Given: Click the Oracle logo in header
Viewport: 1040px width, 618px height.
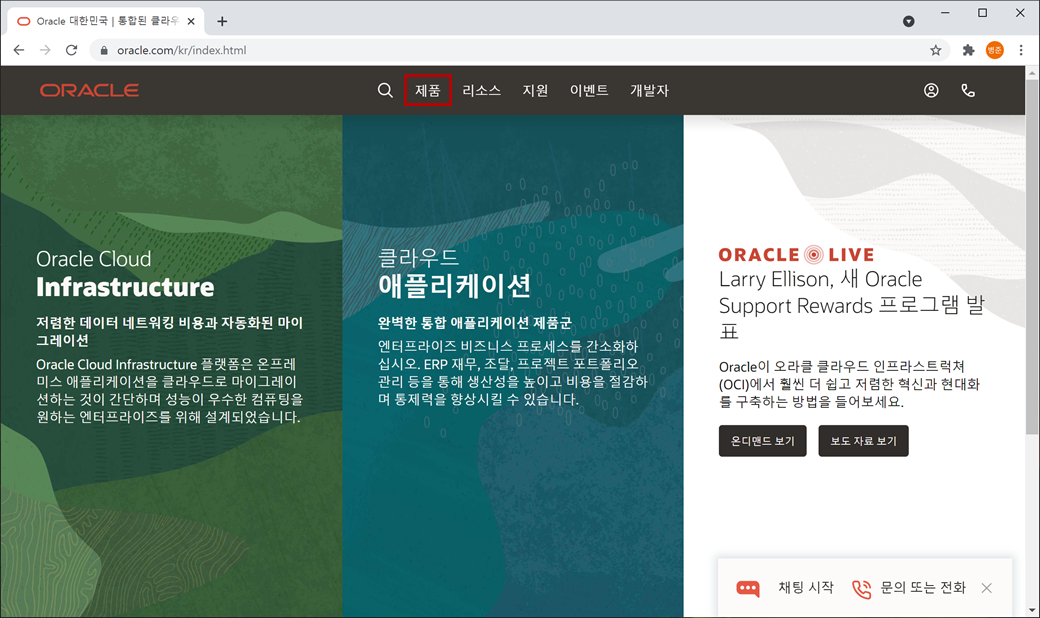Looking at the screenshot, I should point(90,90).
